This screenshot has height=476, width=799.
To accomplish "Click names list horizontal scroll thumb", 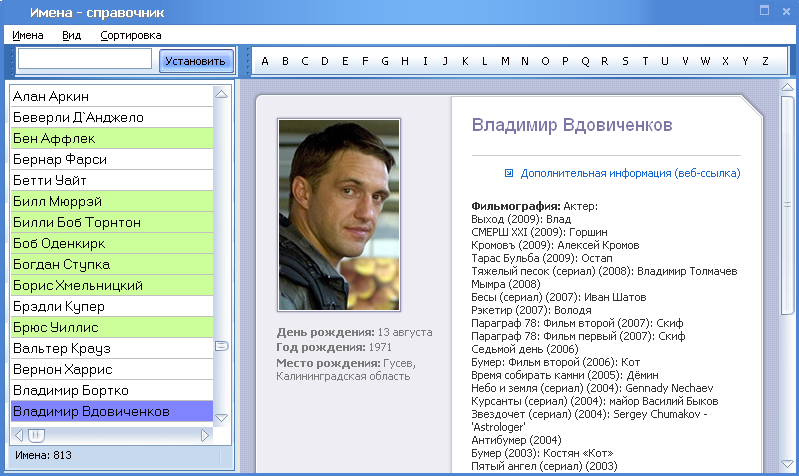I will (36, 435).
